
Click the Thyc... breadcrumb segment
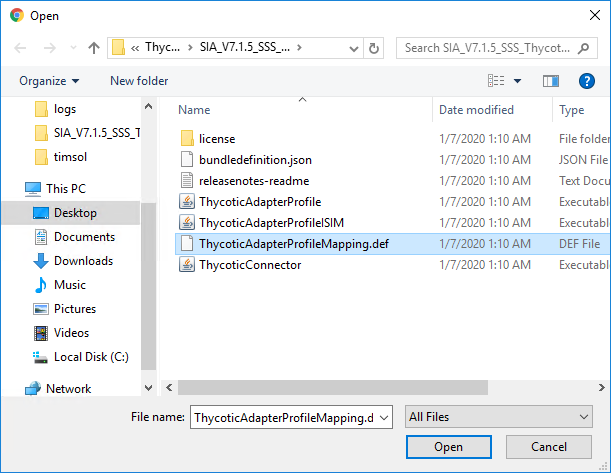pos(162,48)
